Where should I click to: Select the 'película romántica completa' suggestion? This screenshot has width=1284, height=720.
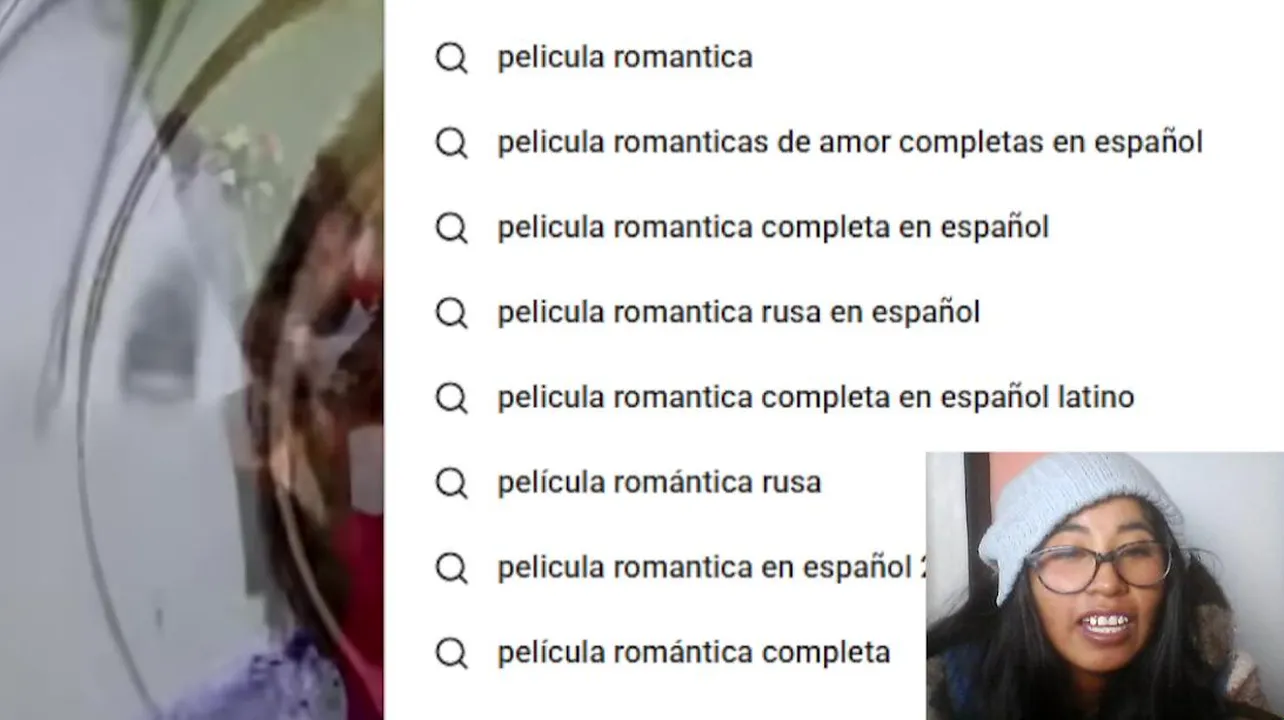coord(694,652)
